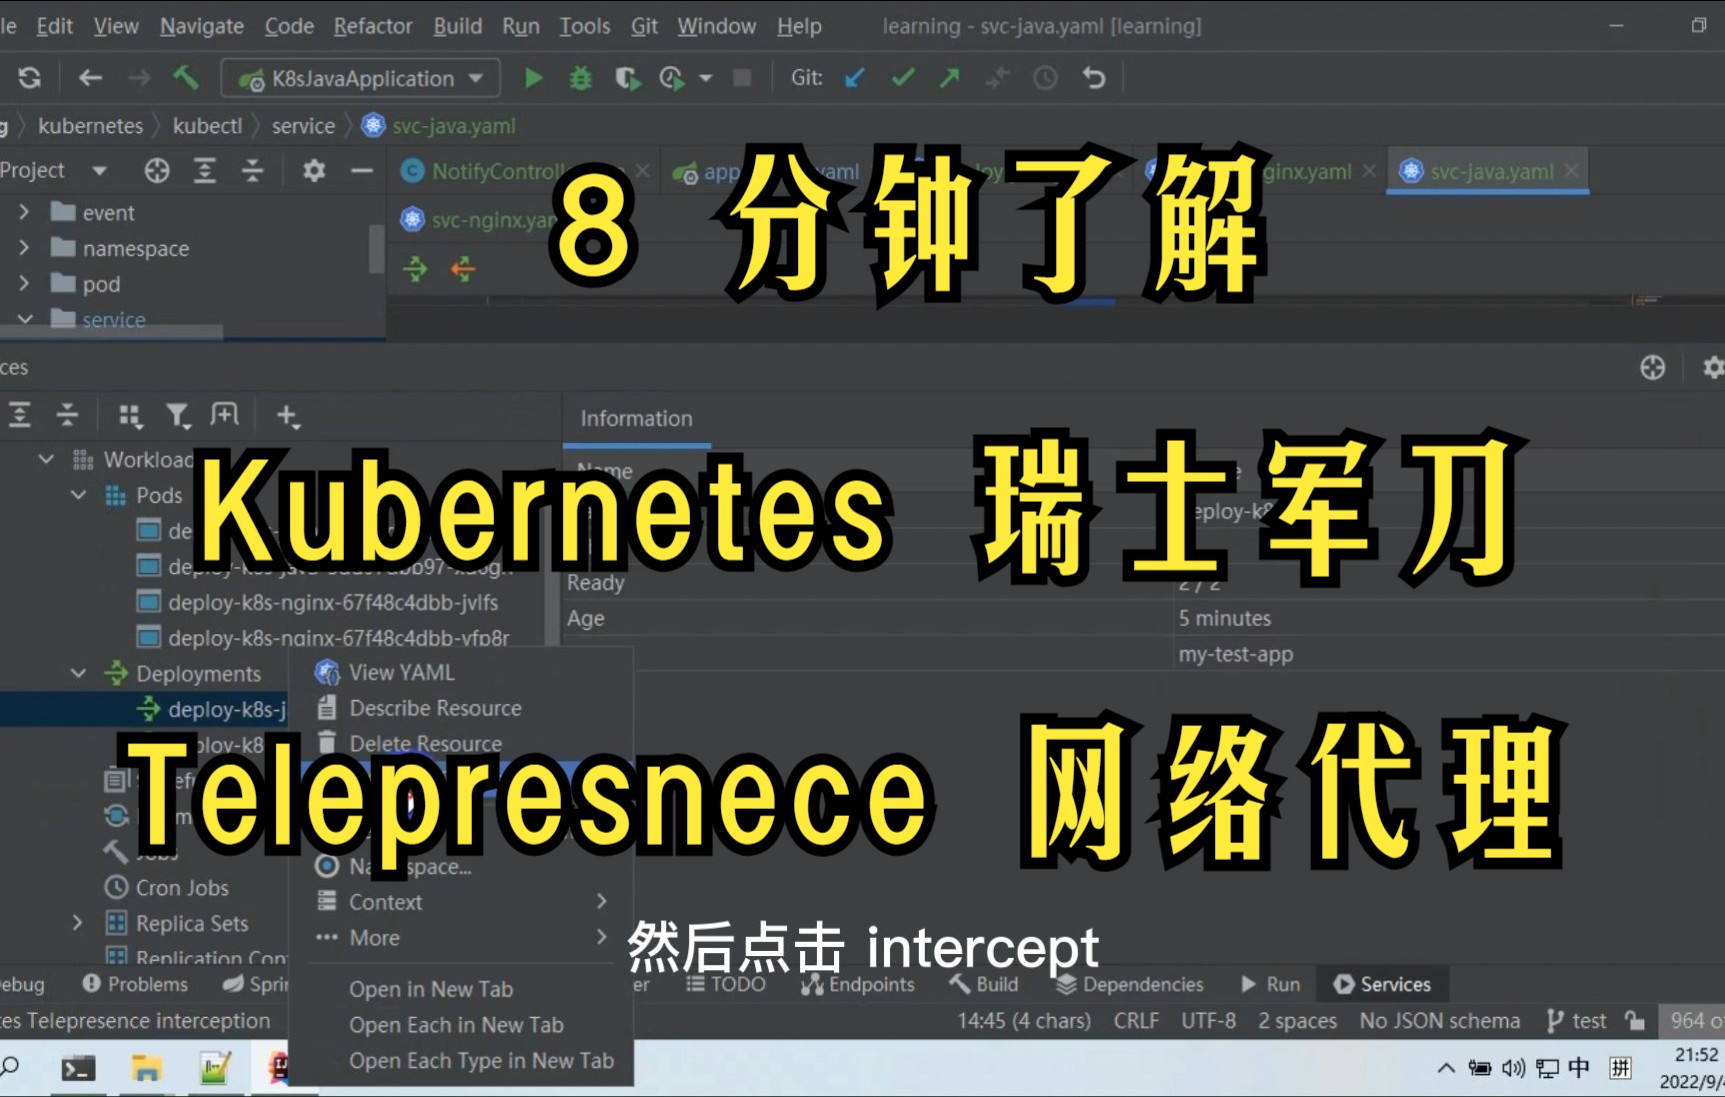The image size is (1725, 1097).
Task: Open Filter icon in Services toolbar
Action: (x=178, y=415)
